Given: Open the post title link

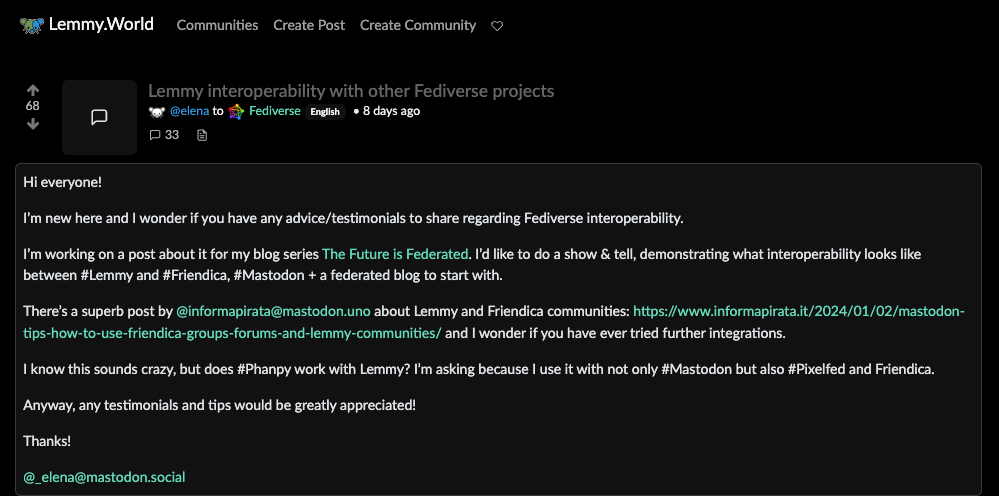Looking at the screenshot, I should click(x=351, y=91).
